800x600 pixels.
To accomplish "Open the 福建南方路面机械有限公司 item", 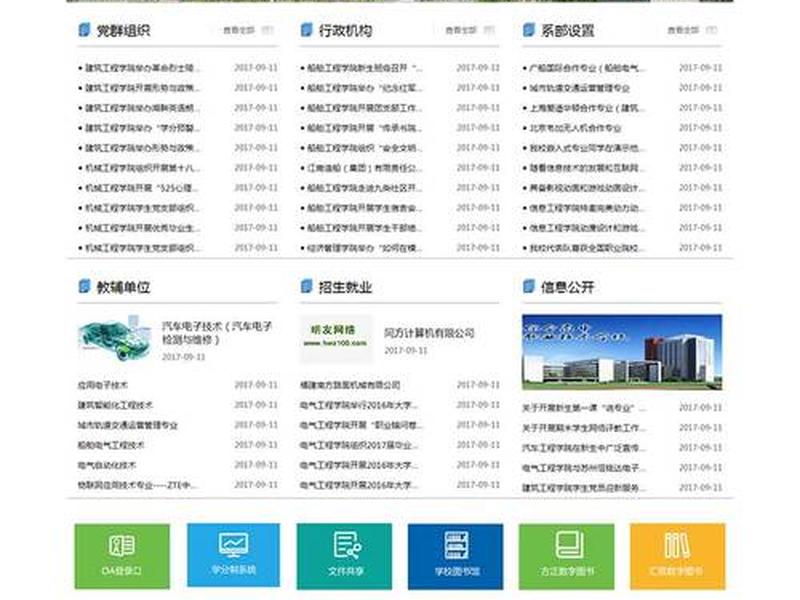I will pyautogui.click(x=350, y=385).
